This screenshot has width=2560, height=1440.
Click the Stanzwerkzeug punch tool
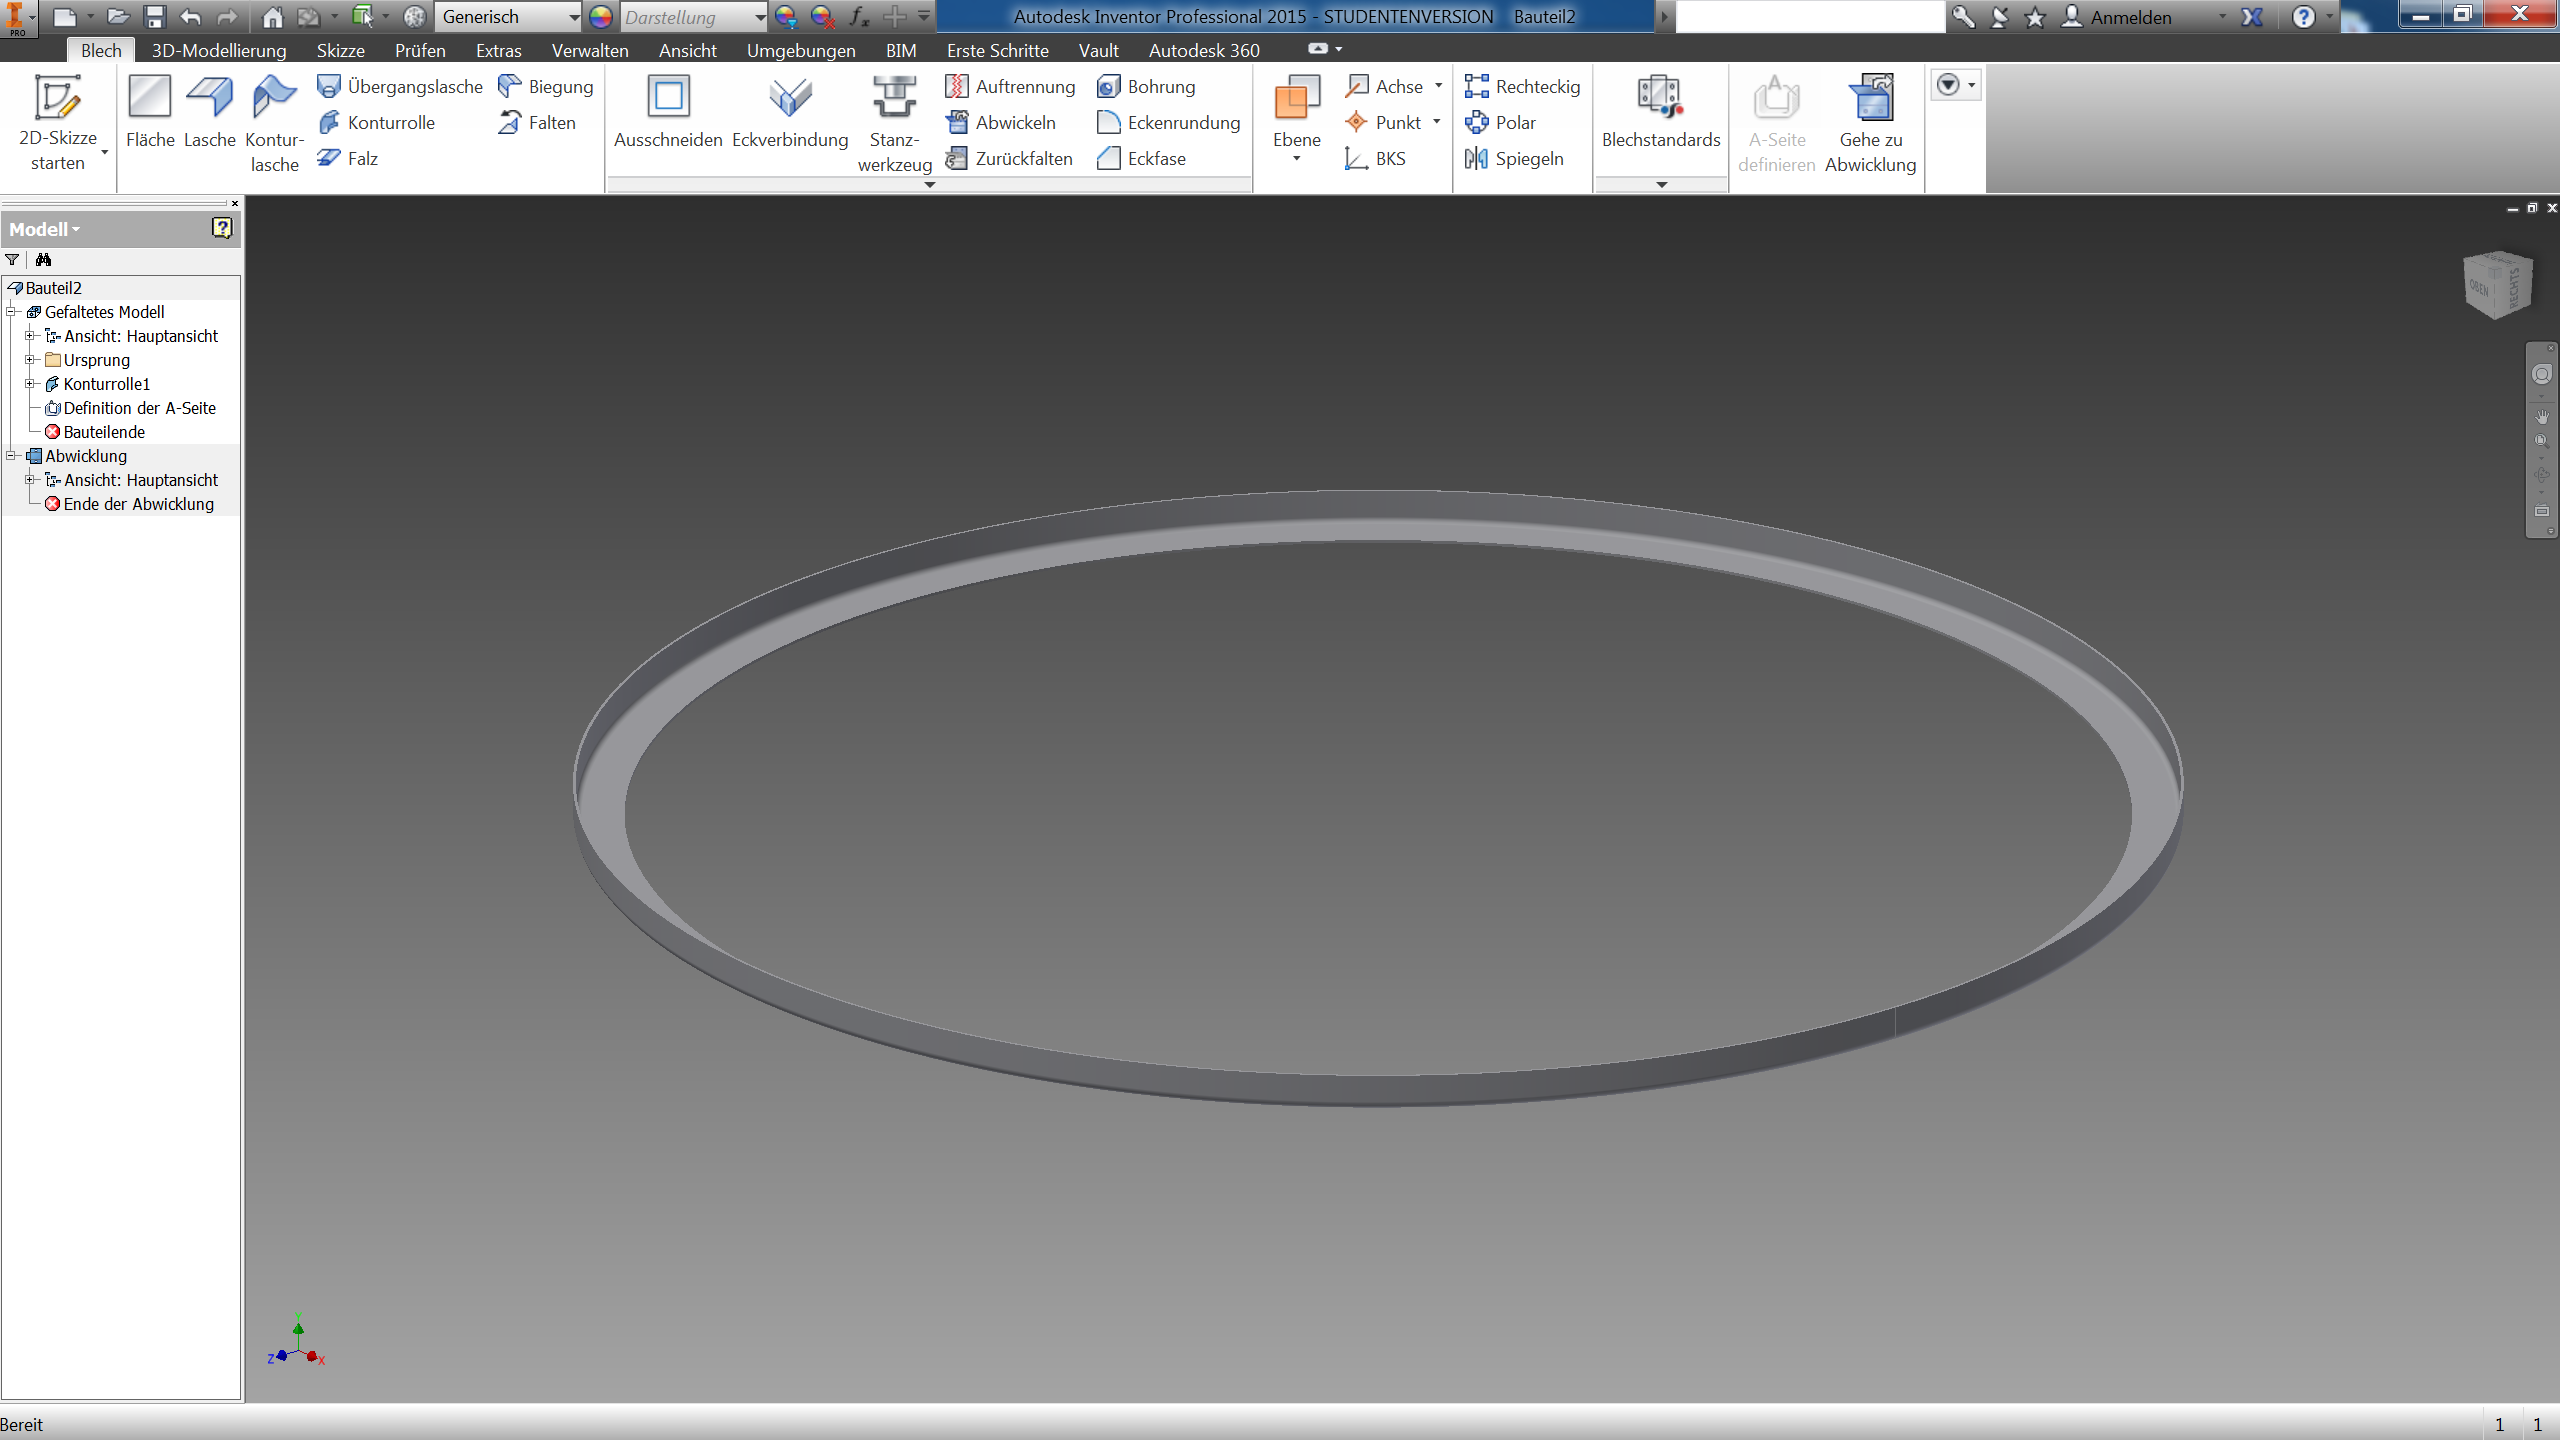(894, 123)
